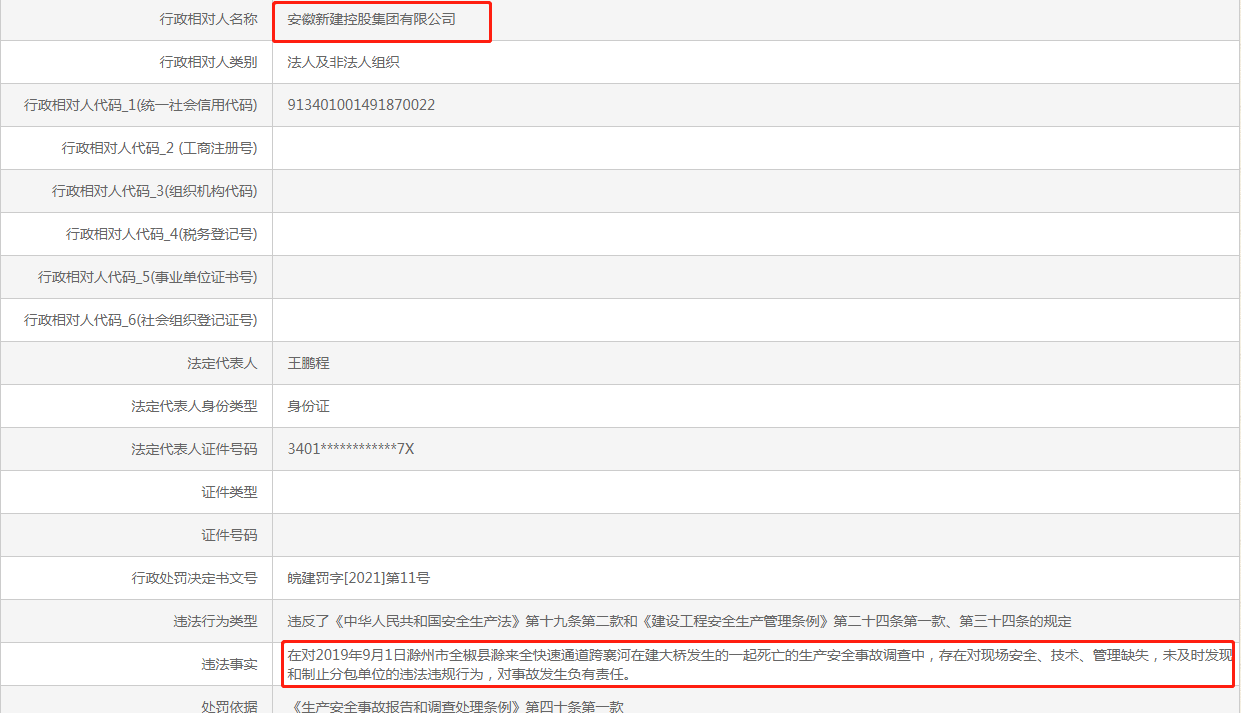
Task: Select legal representative name 王鹏程
Action: point(308,363)
